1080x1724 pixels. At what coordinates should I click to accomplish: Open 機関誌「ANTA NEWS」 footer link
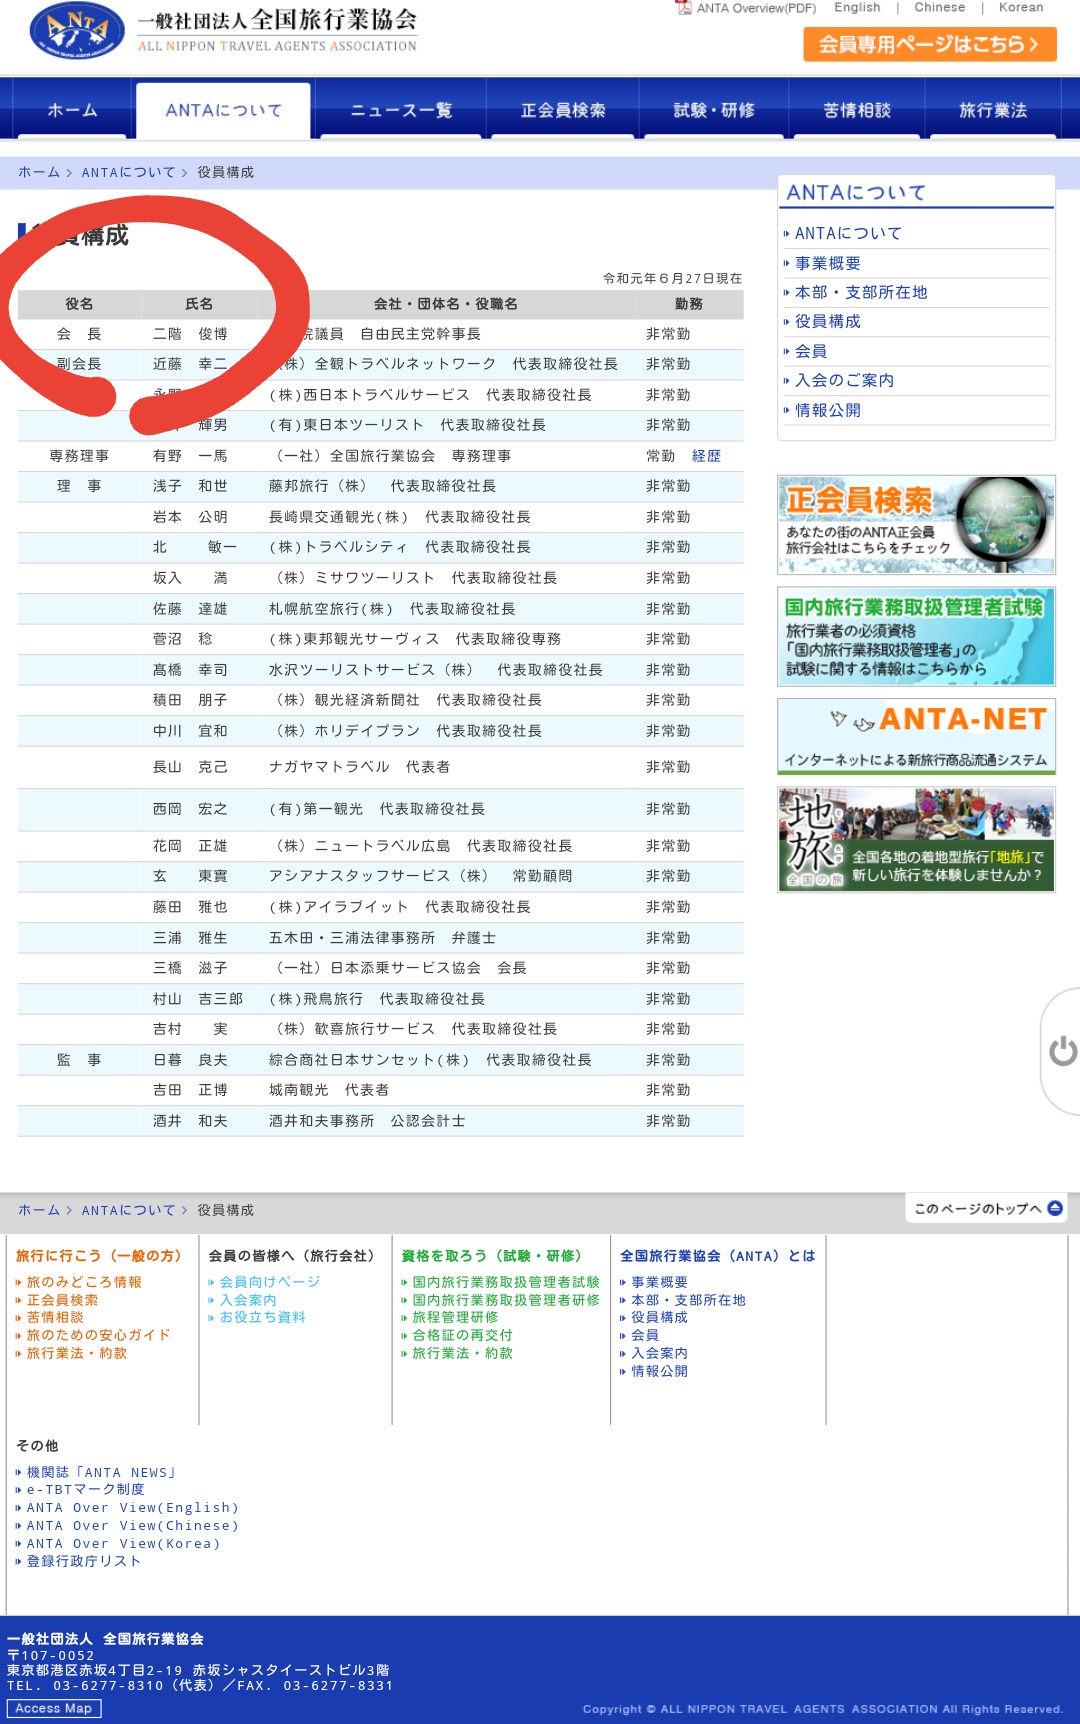click(102, 1472)
